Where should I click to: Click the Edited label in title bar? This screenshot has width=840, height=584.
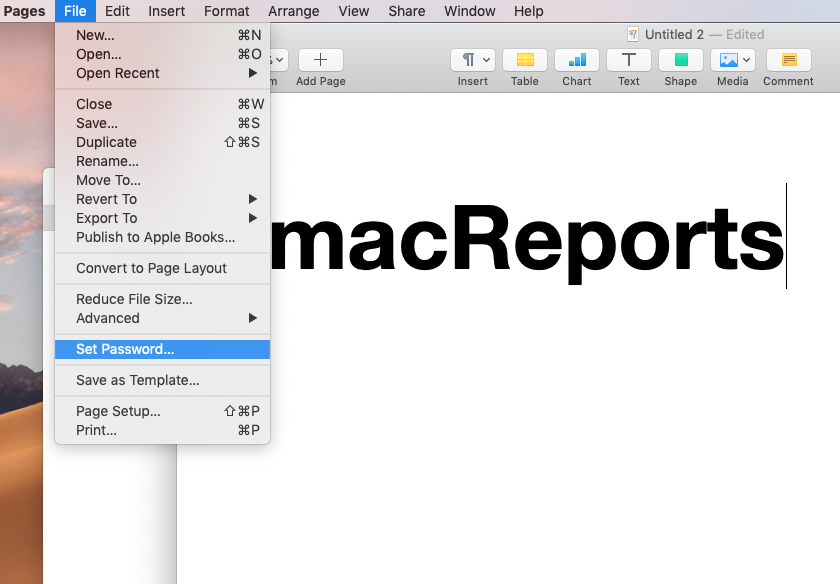[x=745, y=34]
